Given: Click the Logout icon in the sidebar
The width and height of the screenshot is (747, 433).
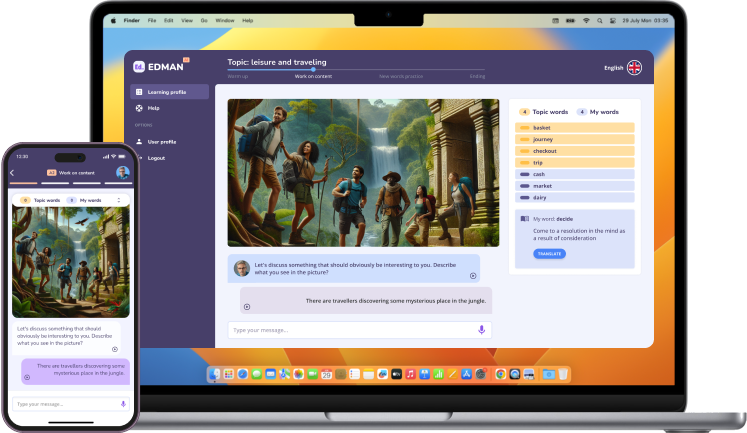Looking at the screenshot, I should click(x=139, y=158).
